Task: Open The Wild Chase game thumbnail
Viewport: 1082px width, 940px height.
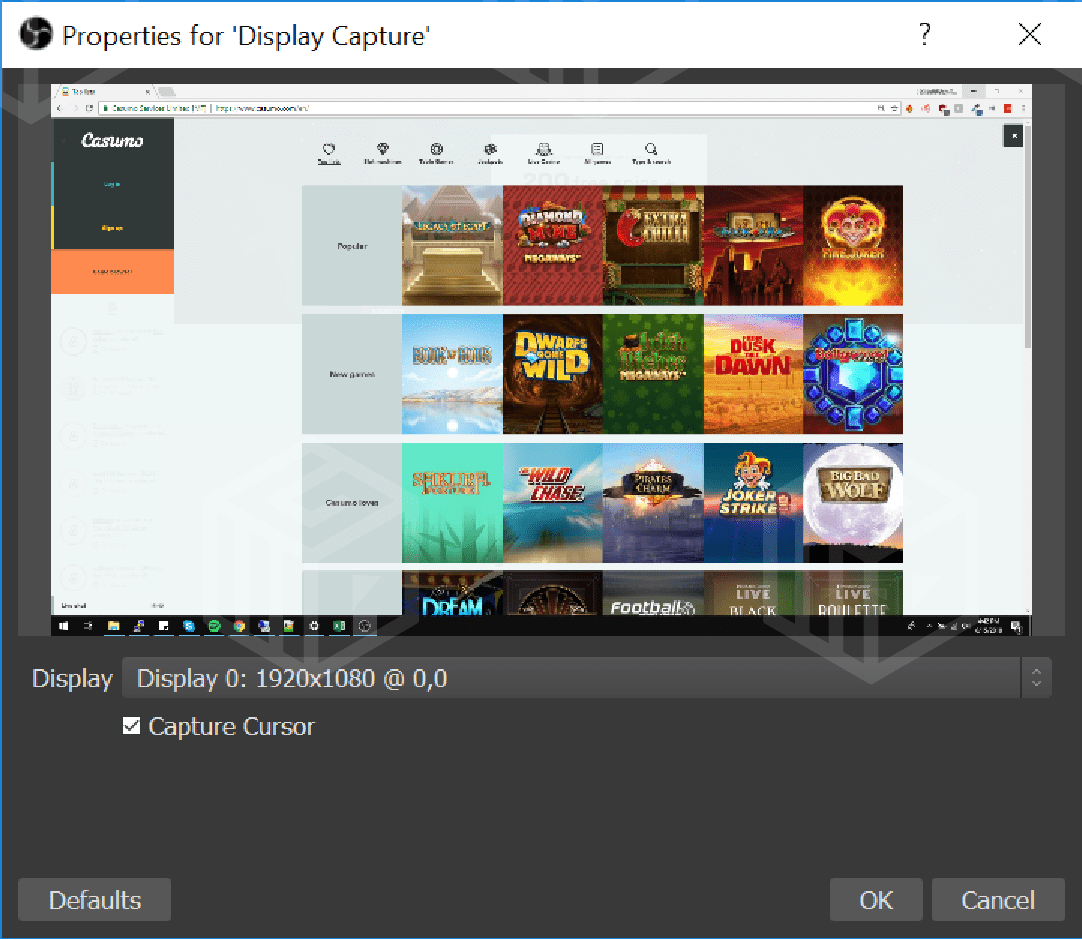Action: tap(553, 502)
